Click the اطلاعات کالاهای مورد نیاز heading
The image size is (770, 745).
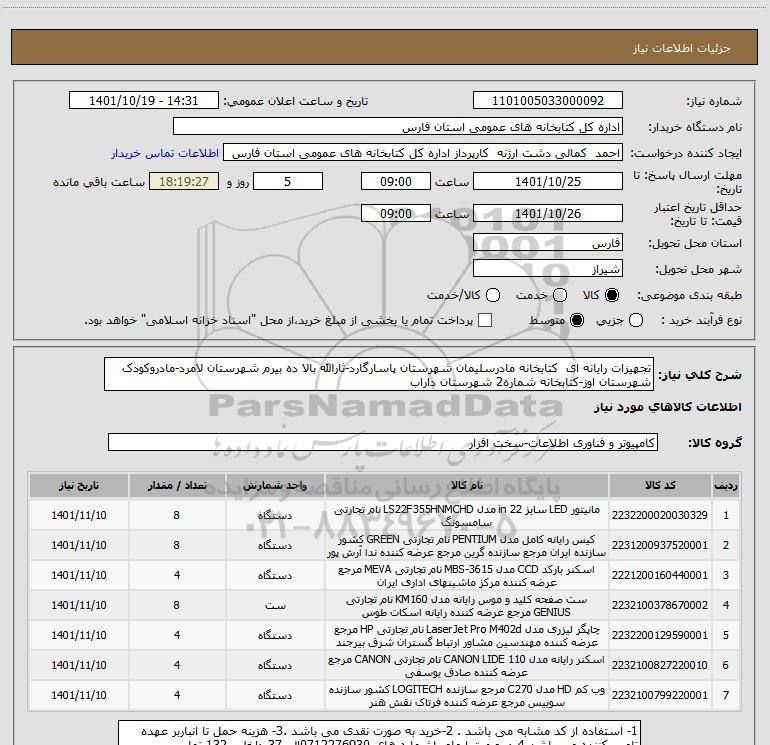[x=668, y=407]
